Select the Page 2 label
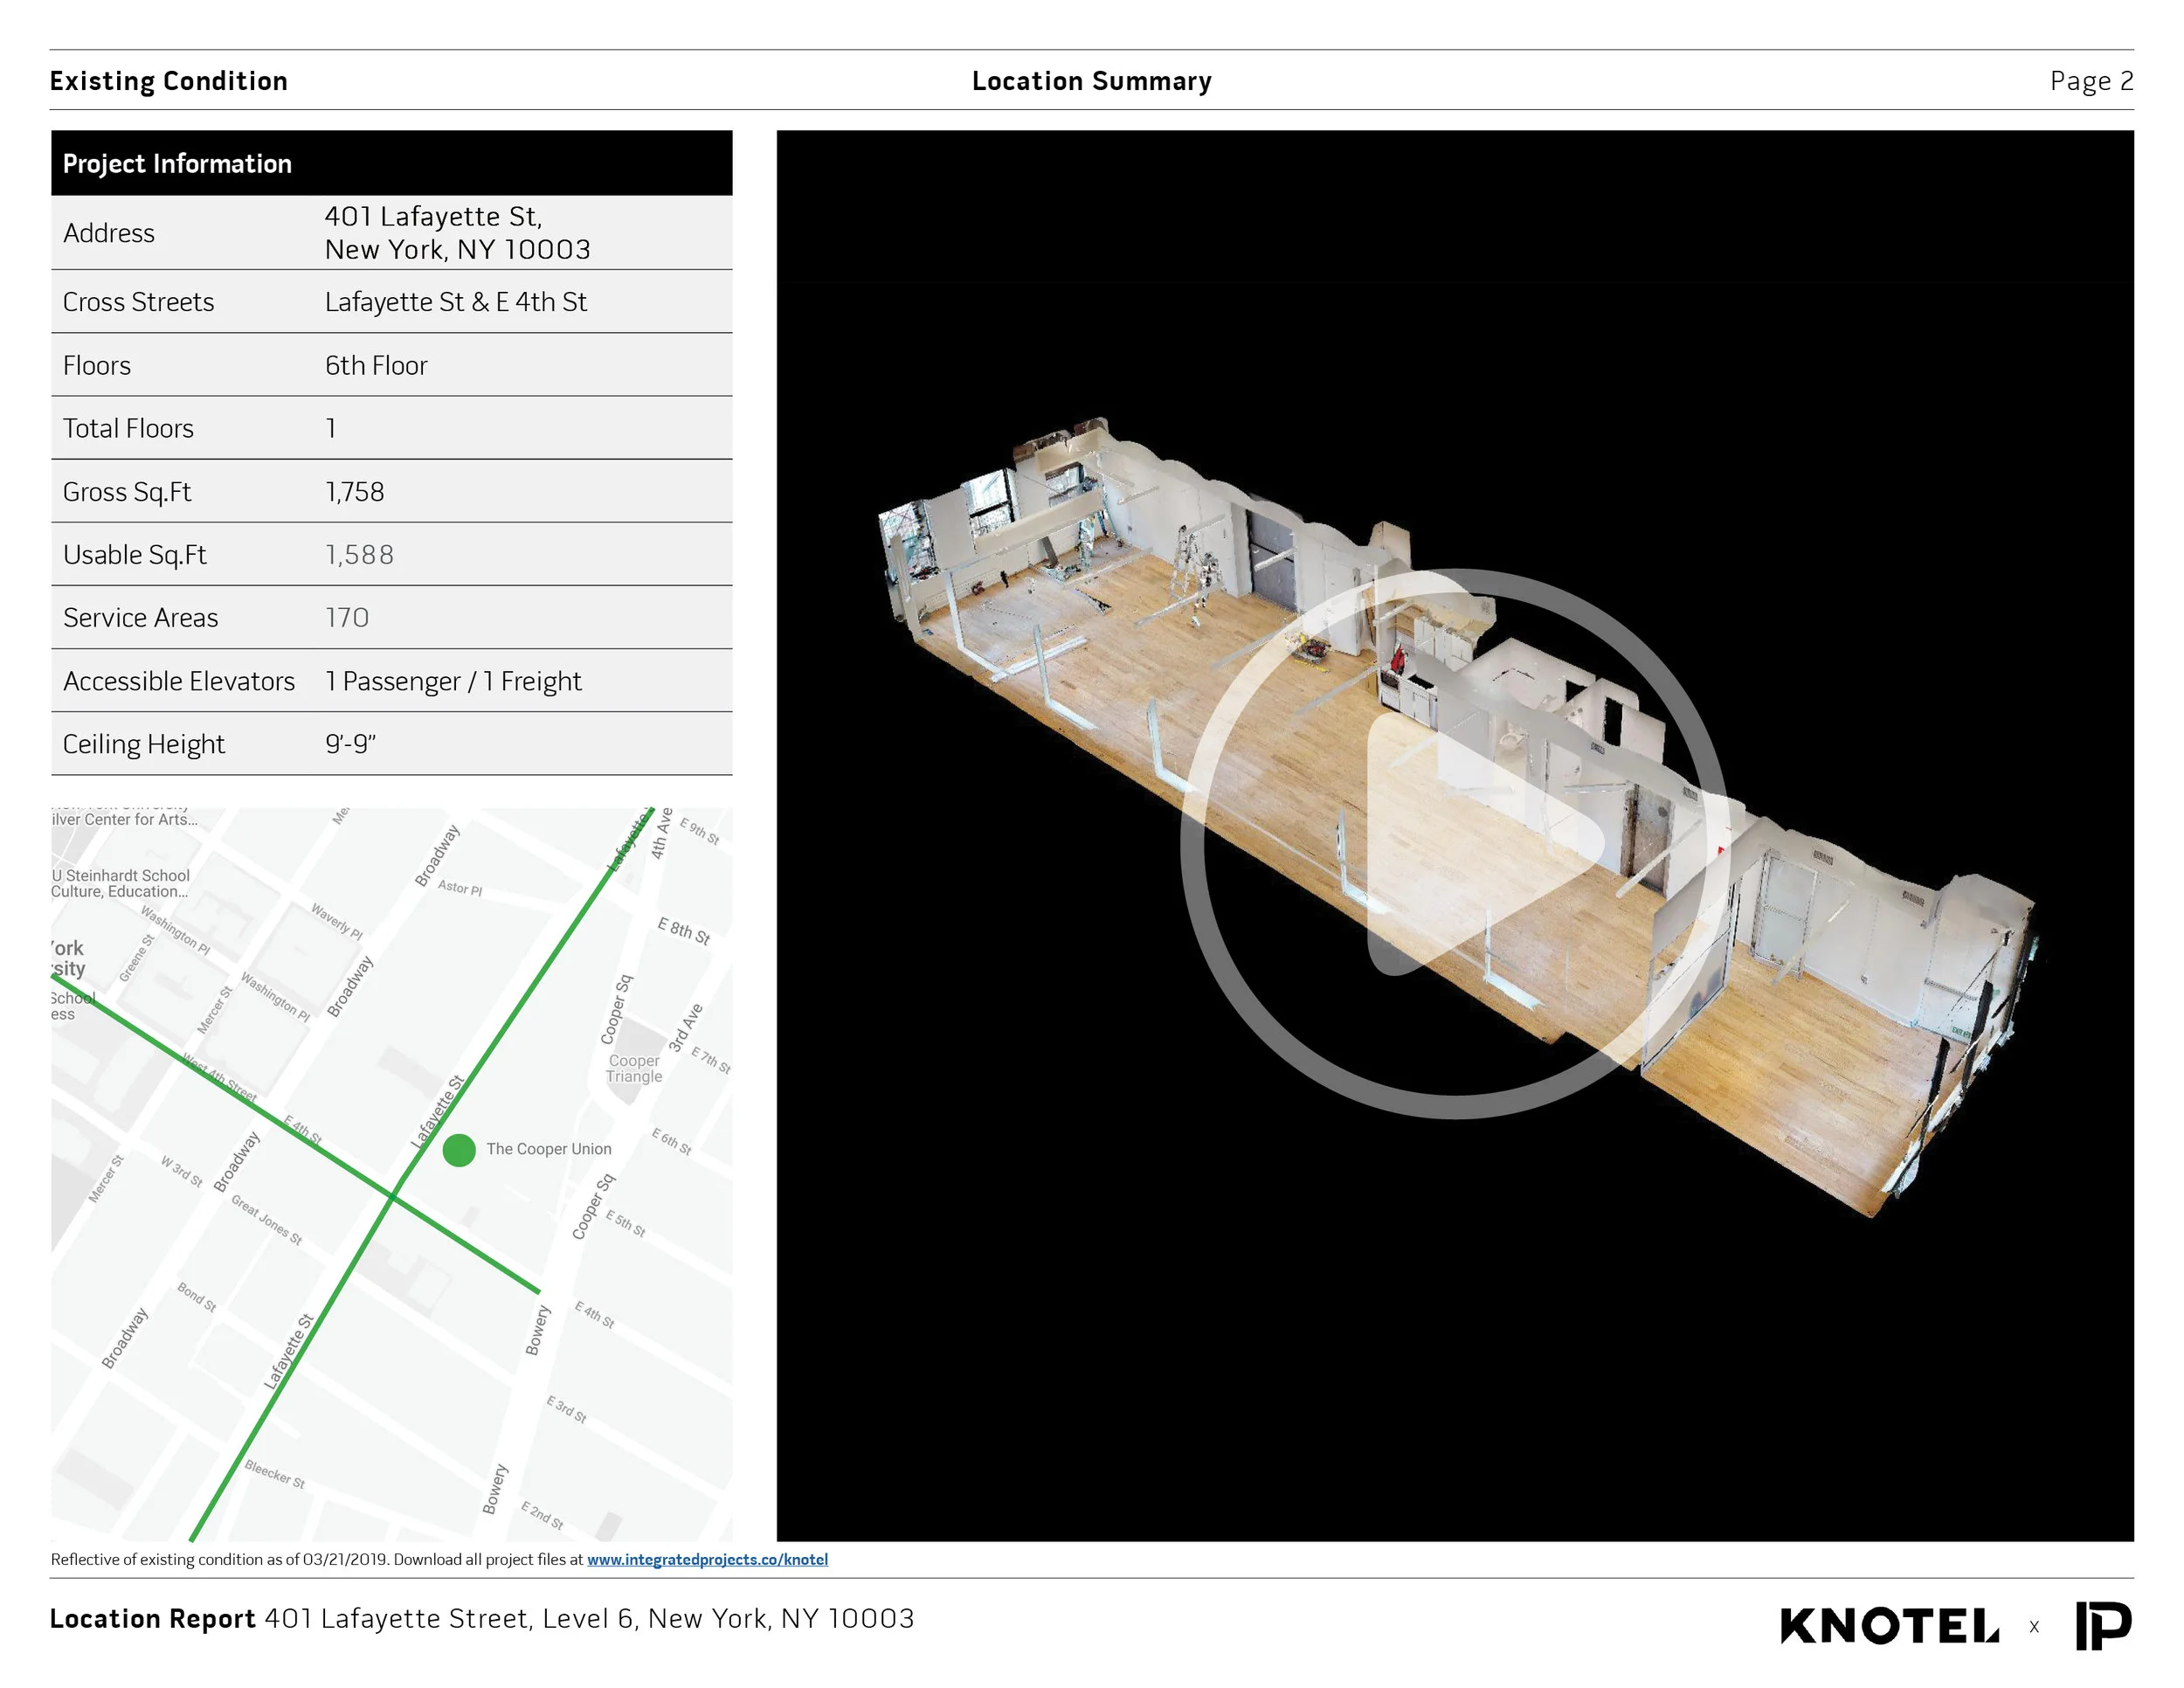This screenshot has height=1688, width=2184. [x=2091, y=81]
